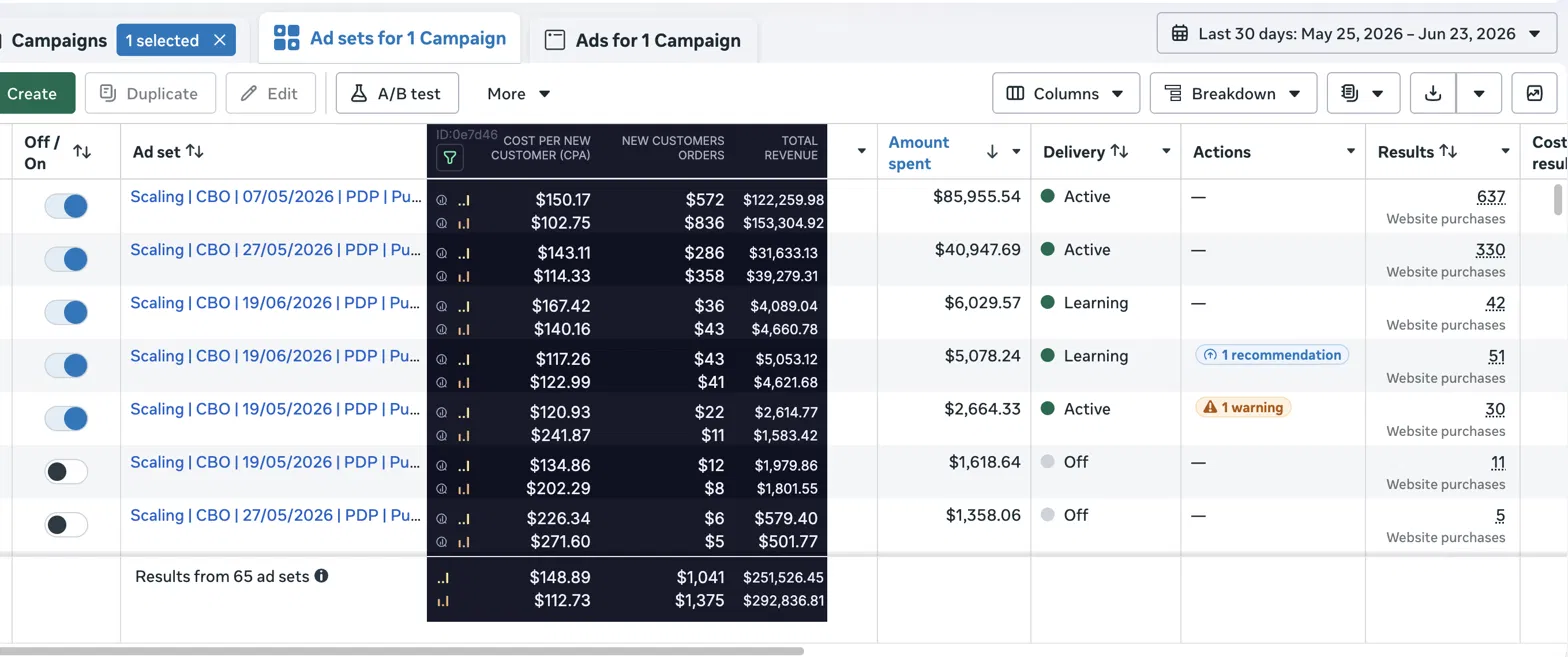Click the 330 website purchases result
Viewport: 1568px width, 657px height.
1490,250
